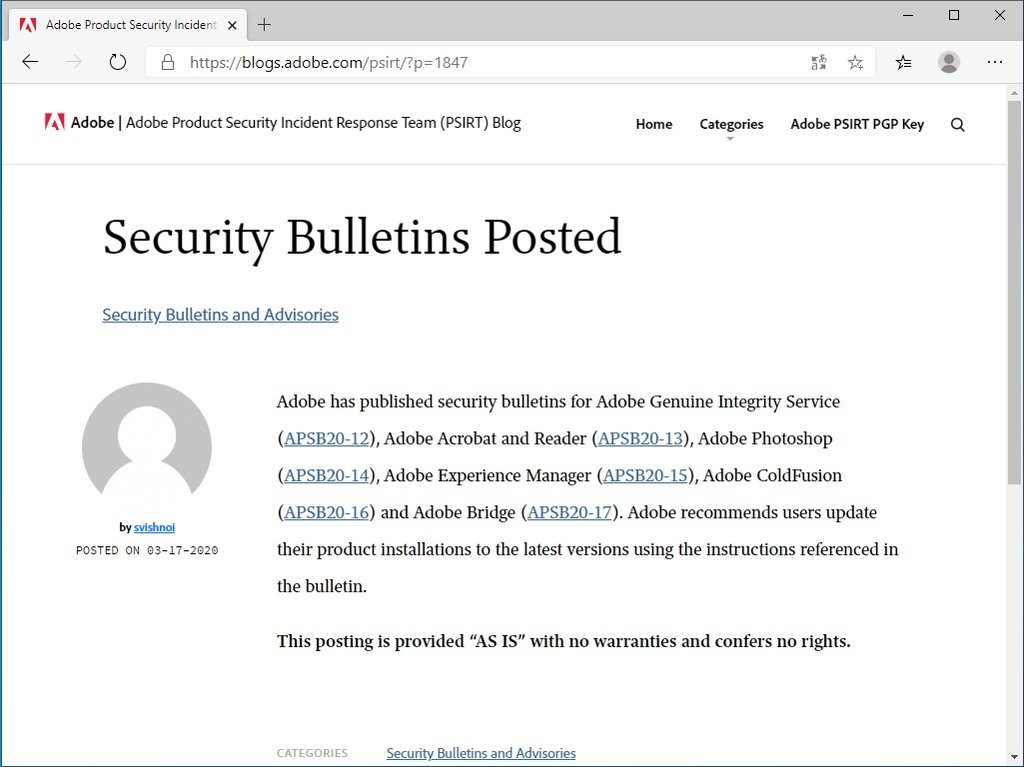Click Home in the blog navigation

[653, 124]
